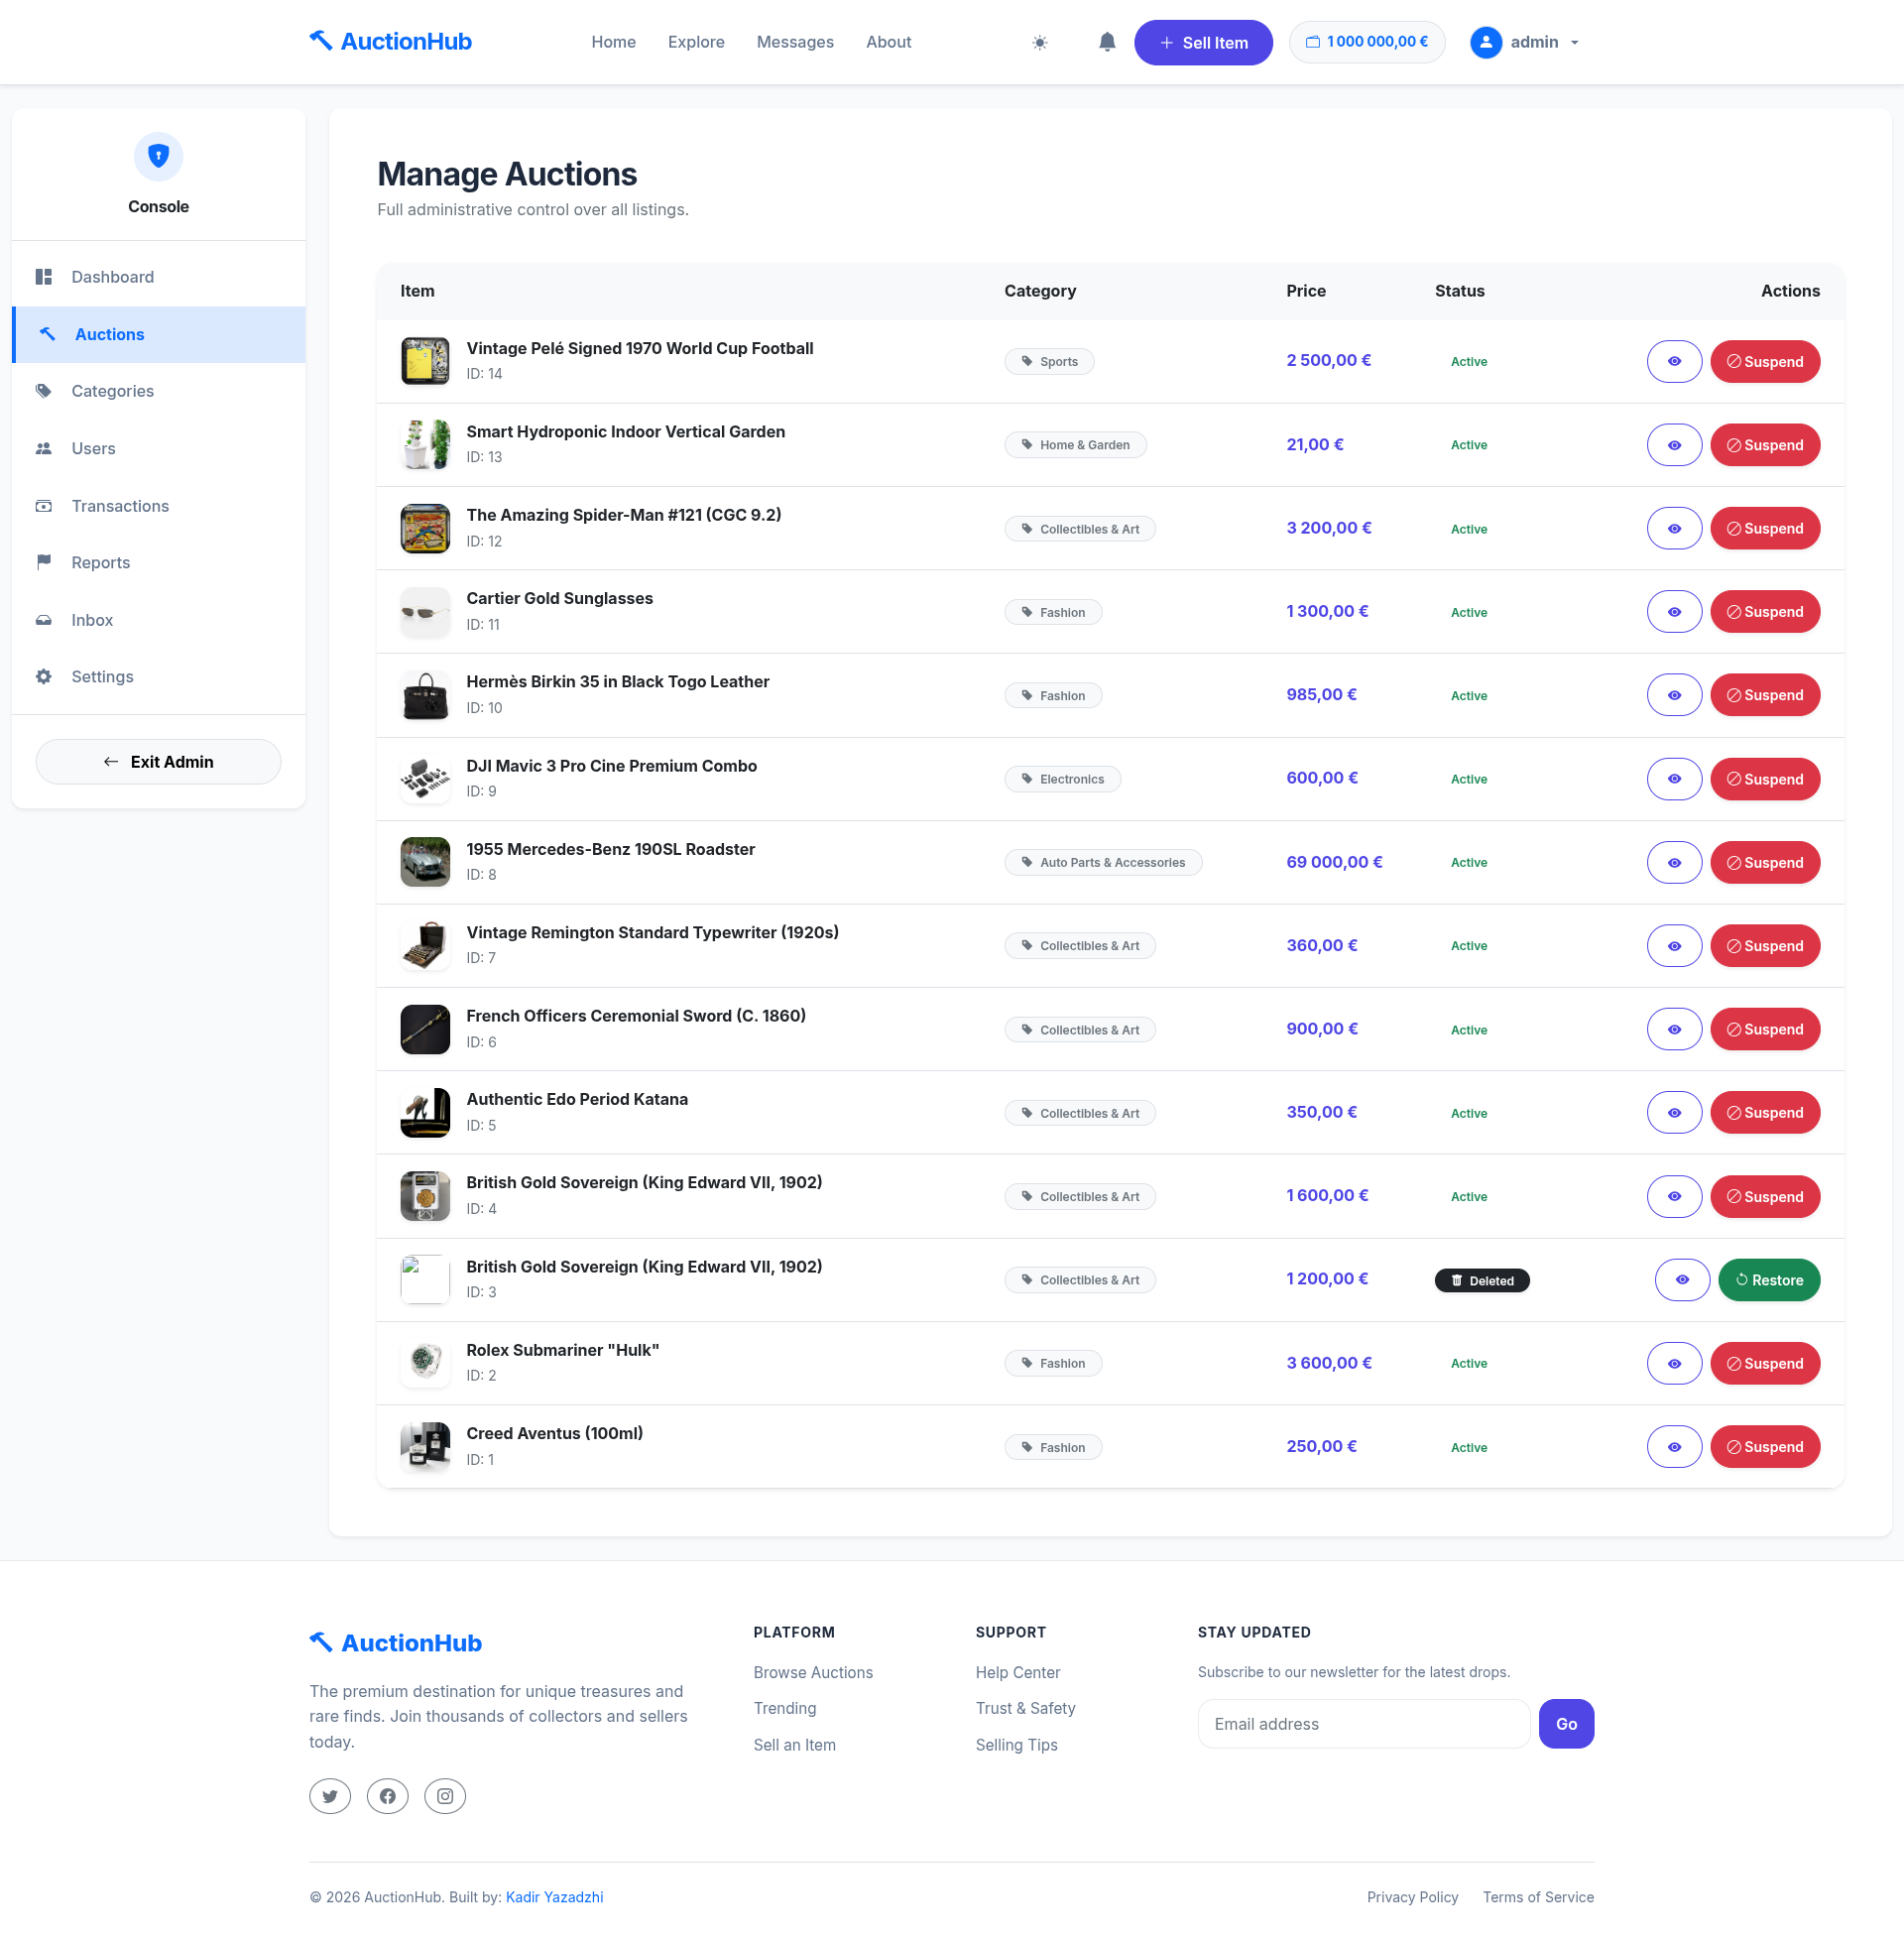Click the AuctionHub logo in header
Image resolution: width=1904 pixels, height=1941 pixels.
coord(390,42)
